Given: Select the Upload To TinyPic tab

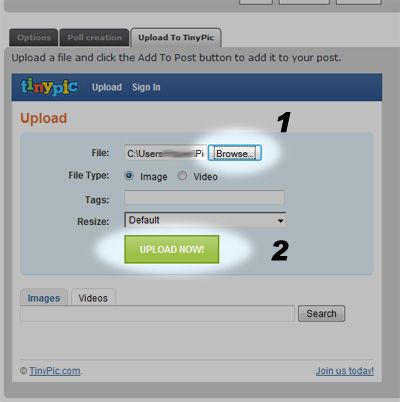Looking at the screenshot, I should 176,38.
